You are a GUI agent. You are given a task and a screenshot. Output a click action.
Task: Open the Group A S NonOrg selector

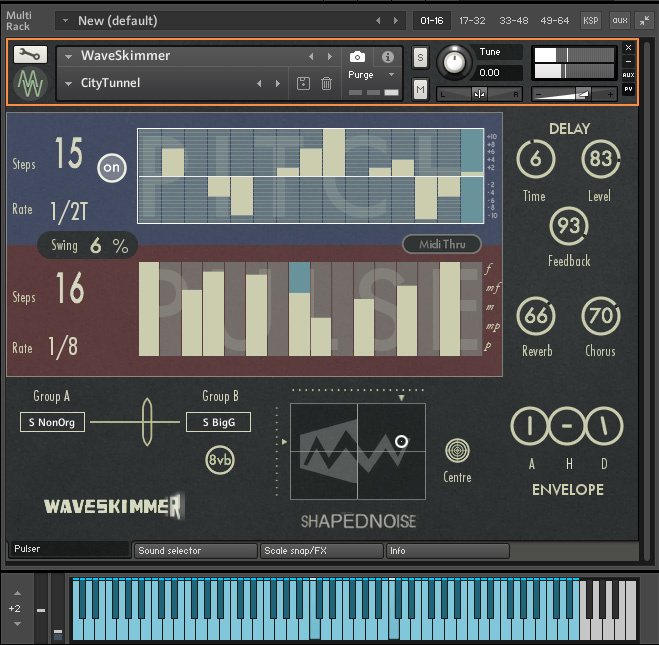(52, 423)
